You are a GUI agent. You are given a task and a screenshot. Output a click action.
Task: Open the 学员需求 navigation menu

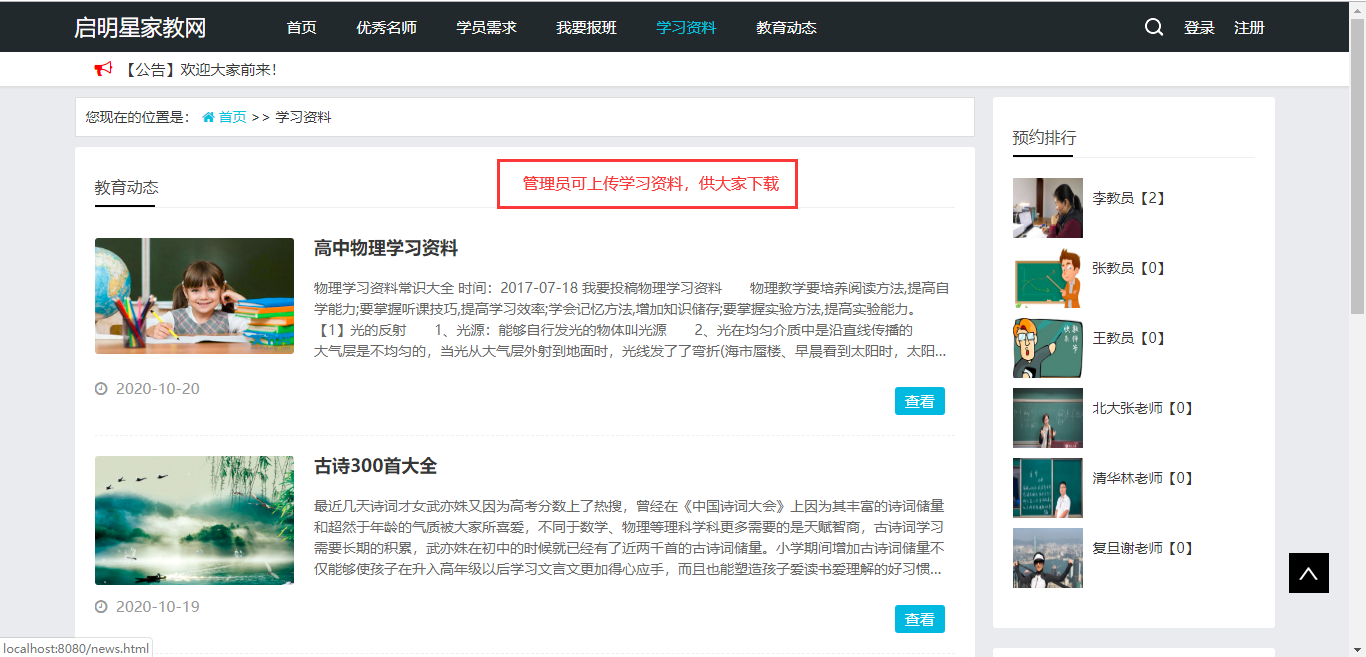(486, 28)
